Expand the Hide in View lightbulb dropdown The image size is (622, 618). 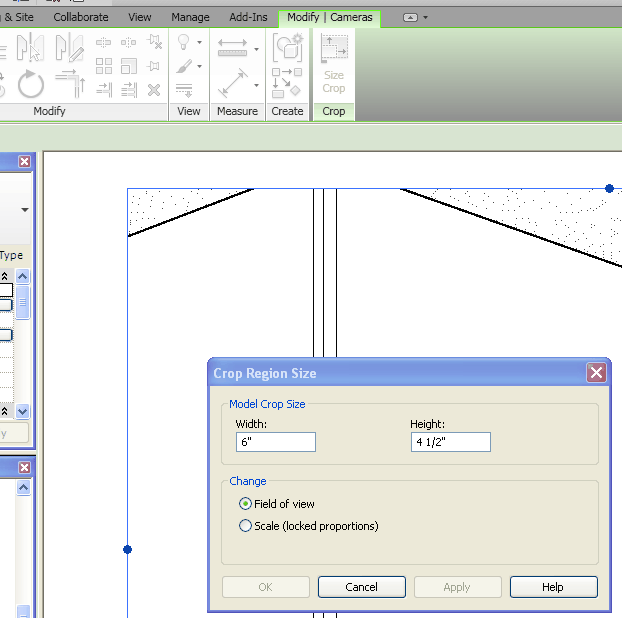click(x=199, y=43)
